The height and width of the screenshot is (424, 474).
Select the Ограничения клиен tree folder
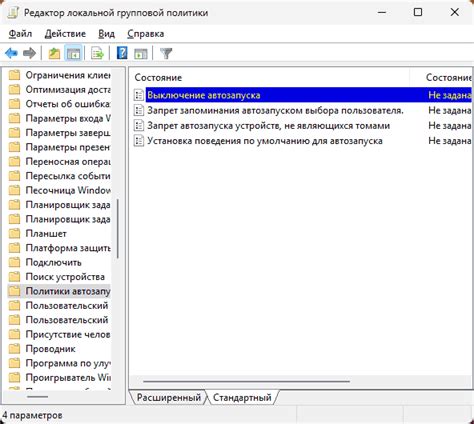pos(68,75)
